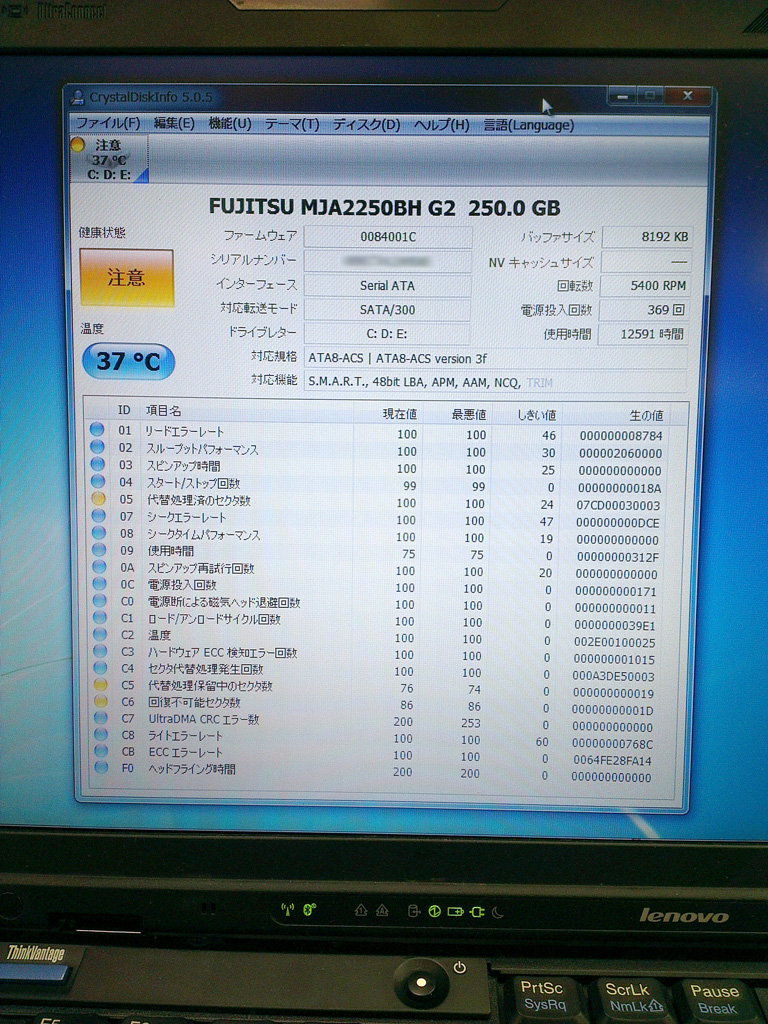
Task: Select the 回復不可能セクタ数 attribute name
Action: click(x=195, y=702)
